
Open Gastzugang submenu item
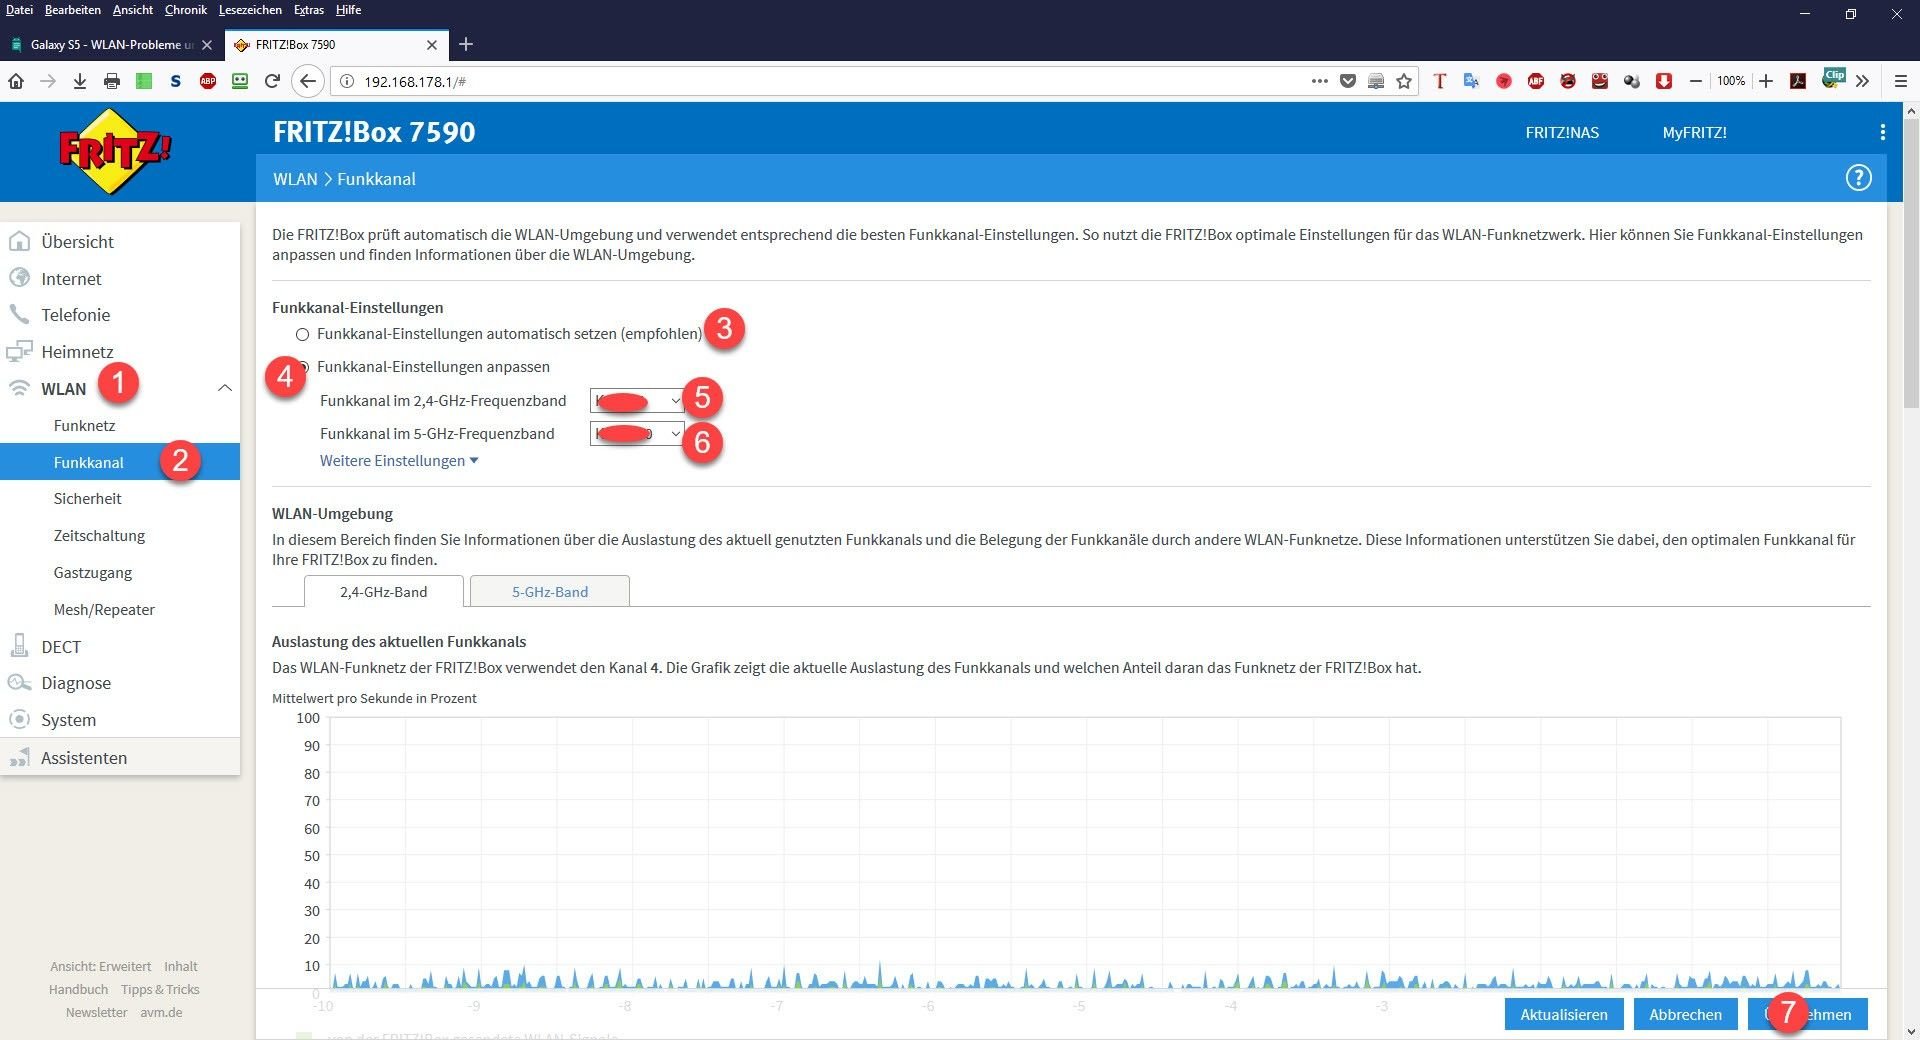coord(120,573)
